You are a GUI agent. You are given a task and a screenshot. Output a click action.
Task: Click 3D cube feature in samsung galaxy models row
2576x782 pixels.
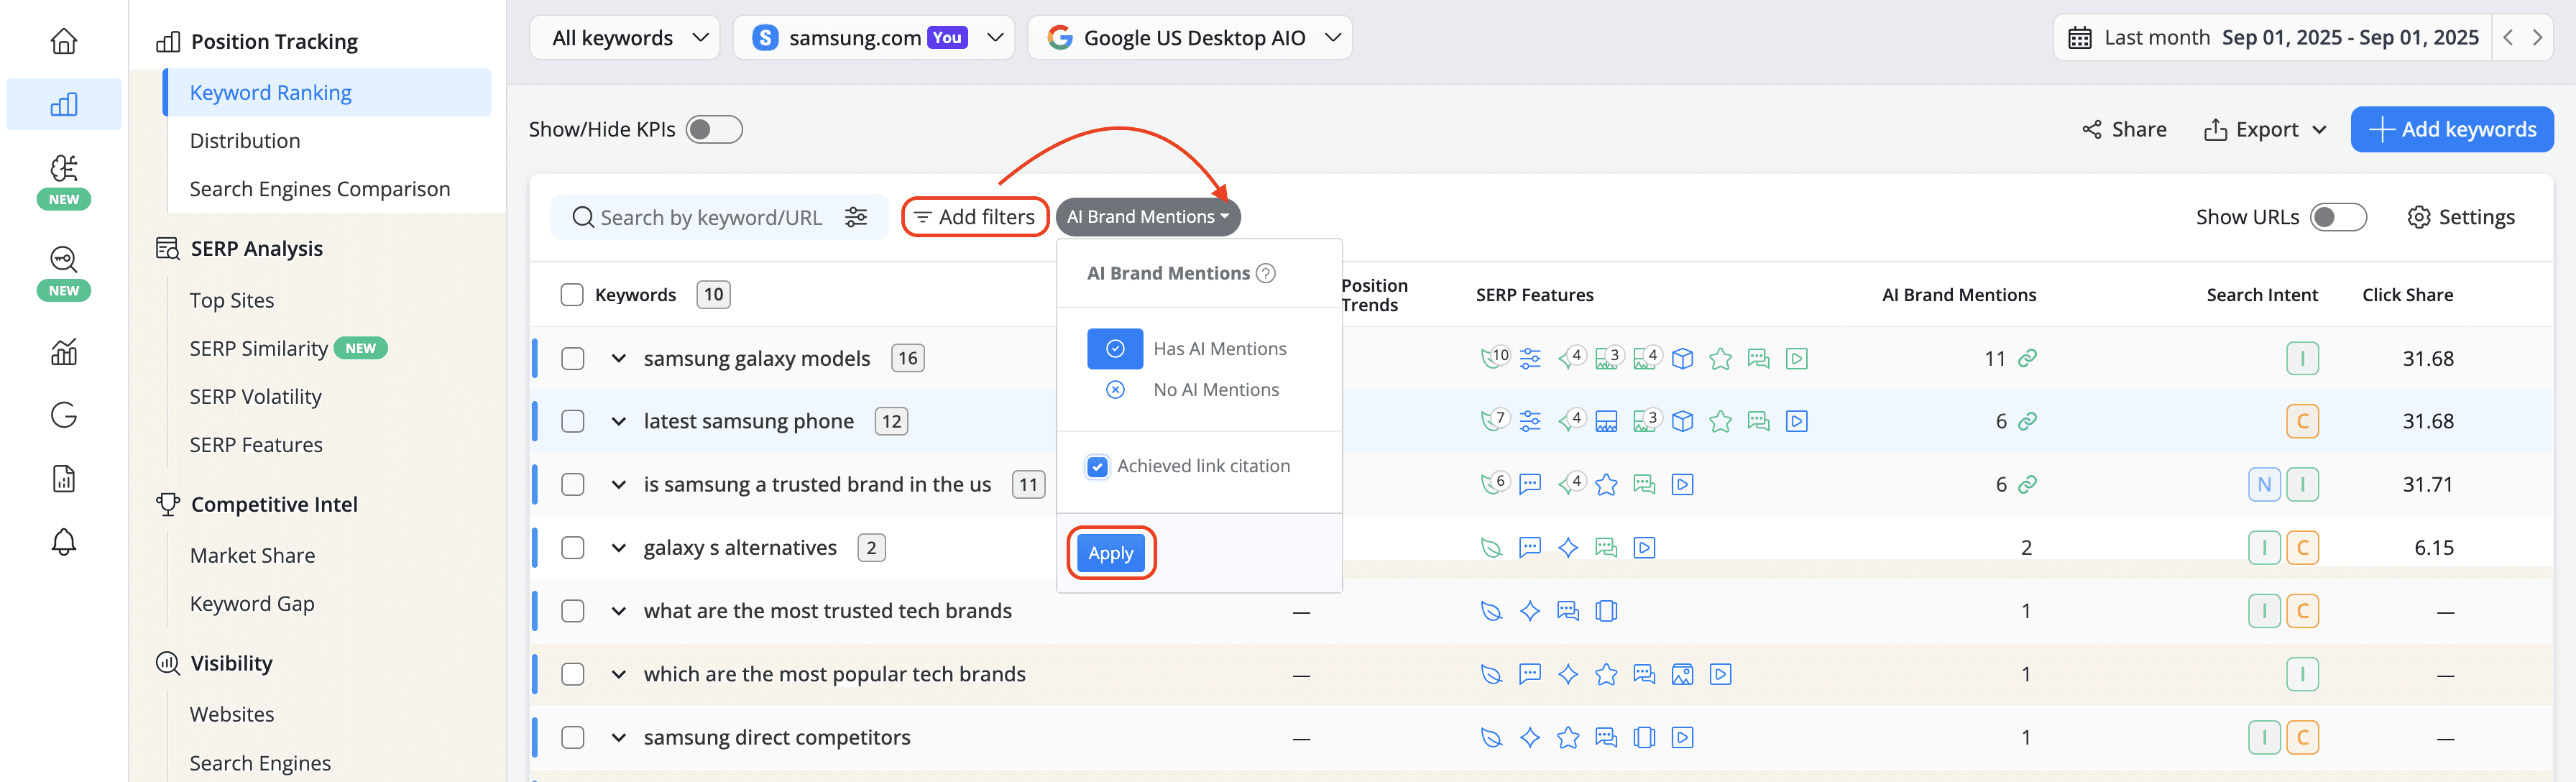(1683, 358)
